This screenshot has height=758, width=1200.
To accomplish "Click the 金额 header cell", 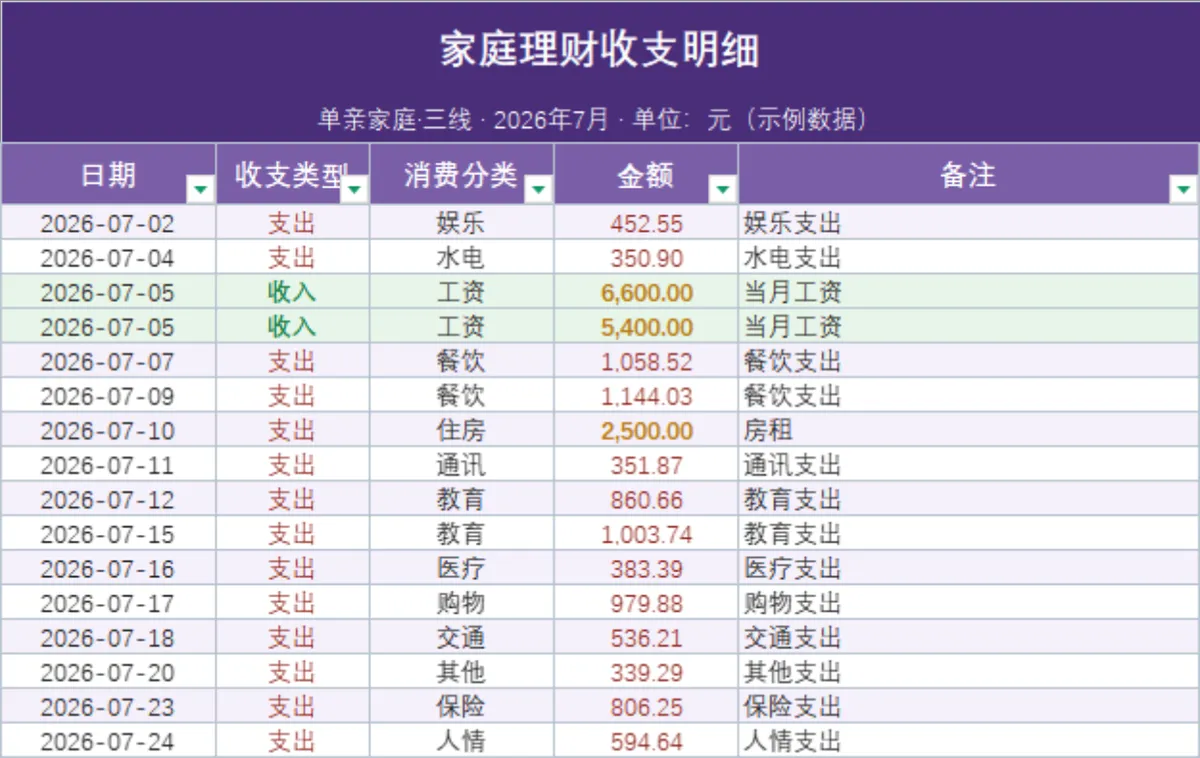I will [x=646, y=175].
